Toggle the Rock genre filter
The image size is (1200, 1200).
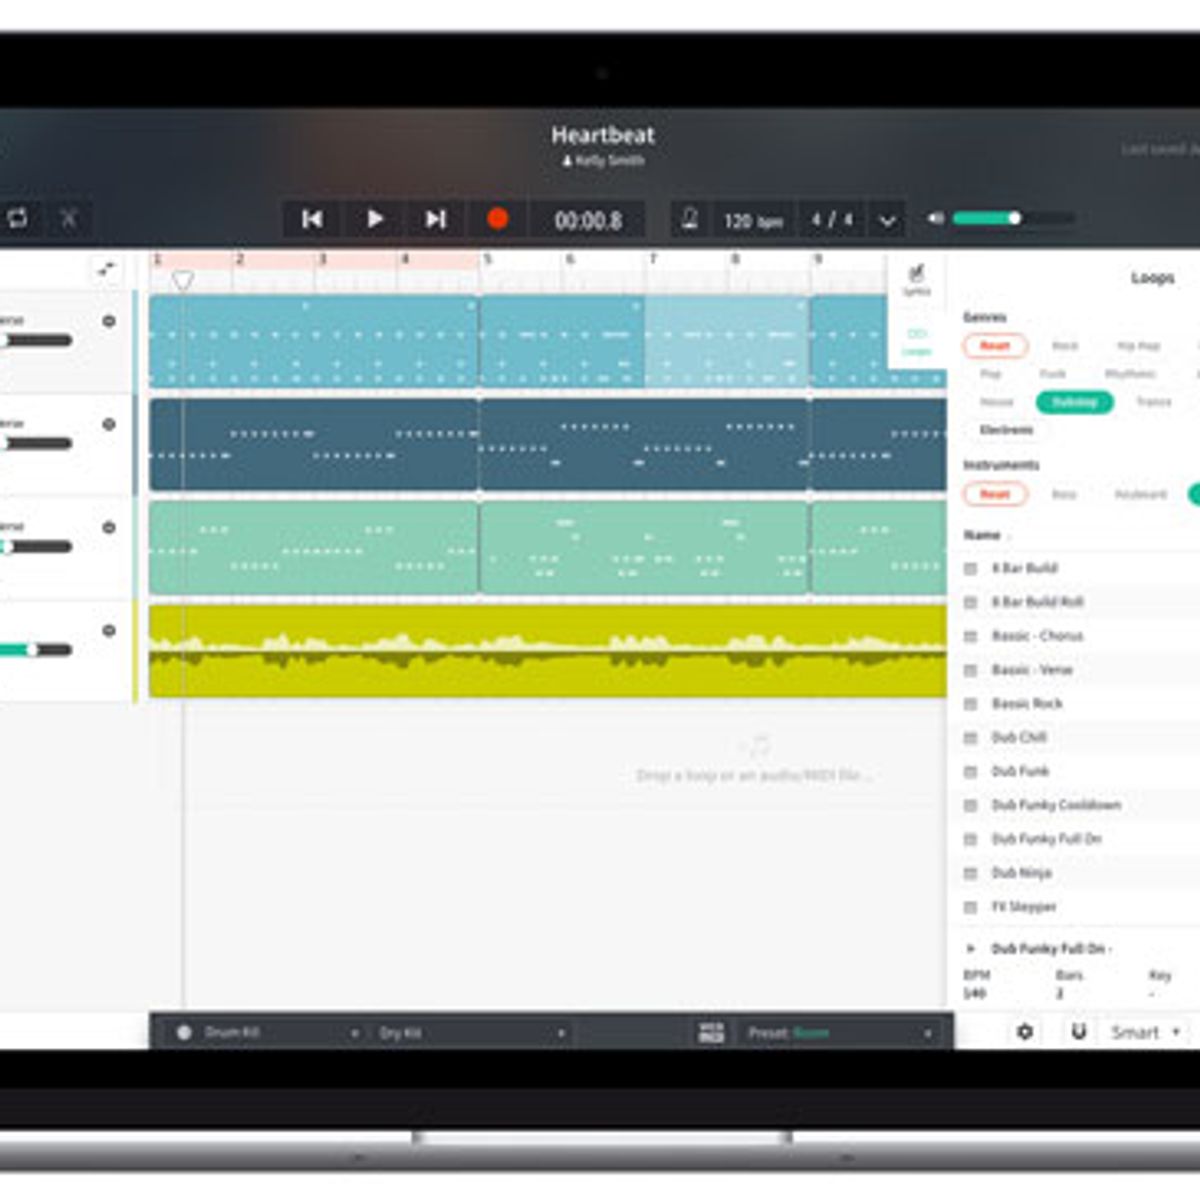(x=1065, y=346)
